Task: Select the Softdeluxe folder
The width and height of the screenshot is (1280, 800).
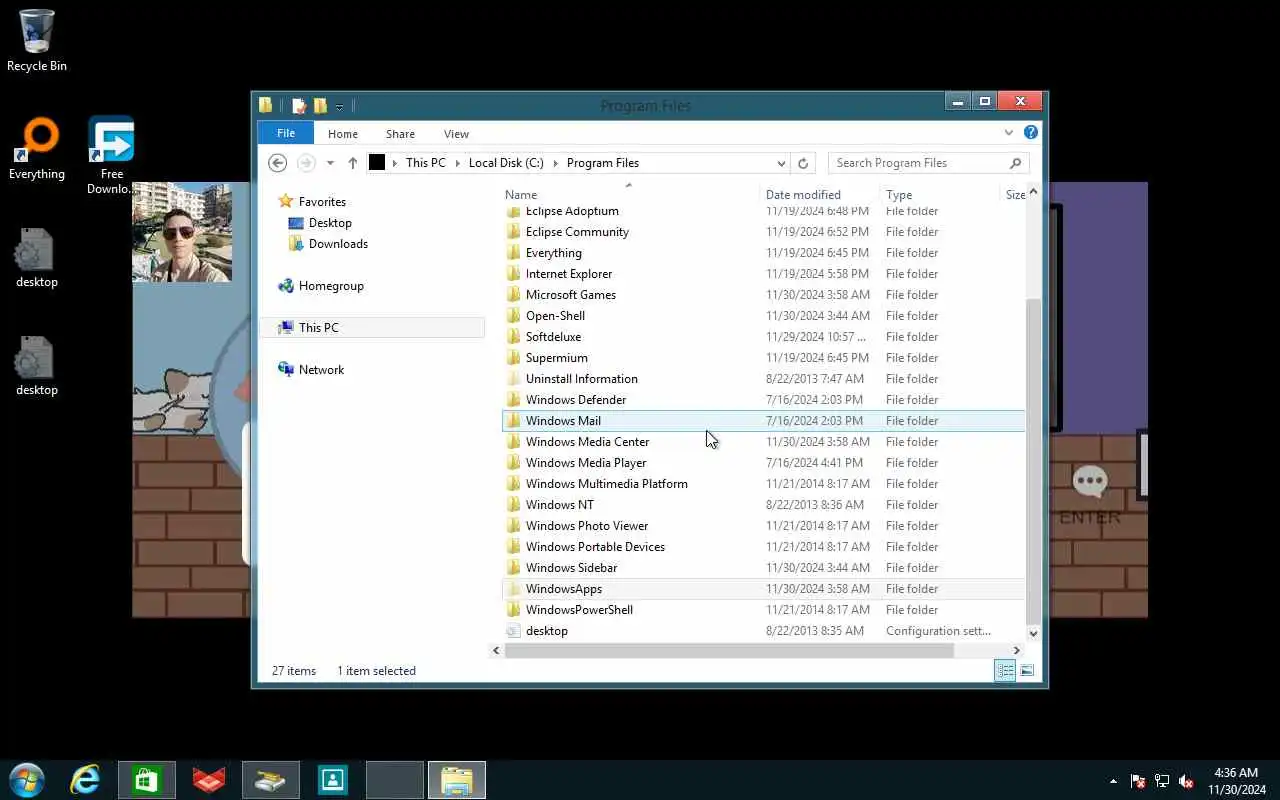Action: click(x=553, y=337)
